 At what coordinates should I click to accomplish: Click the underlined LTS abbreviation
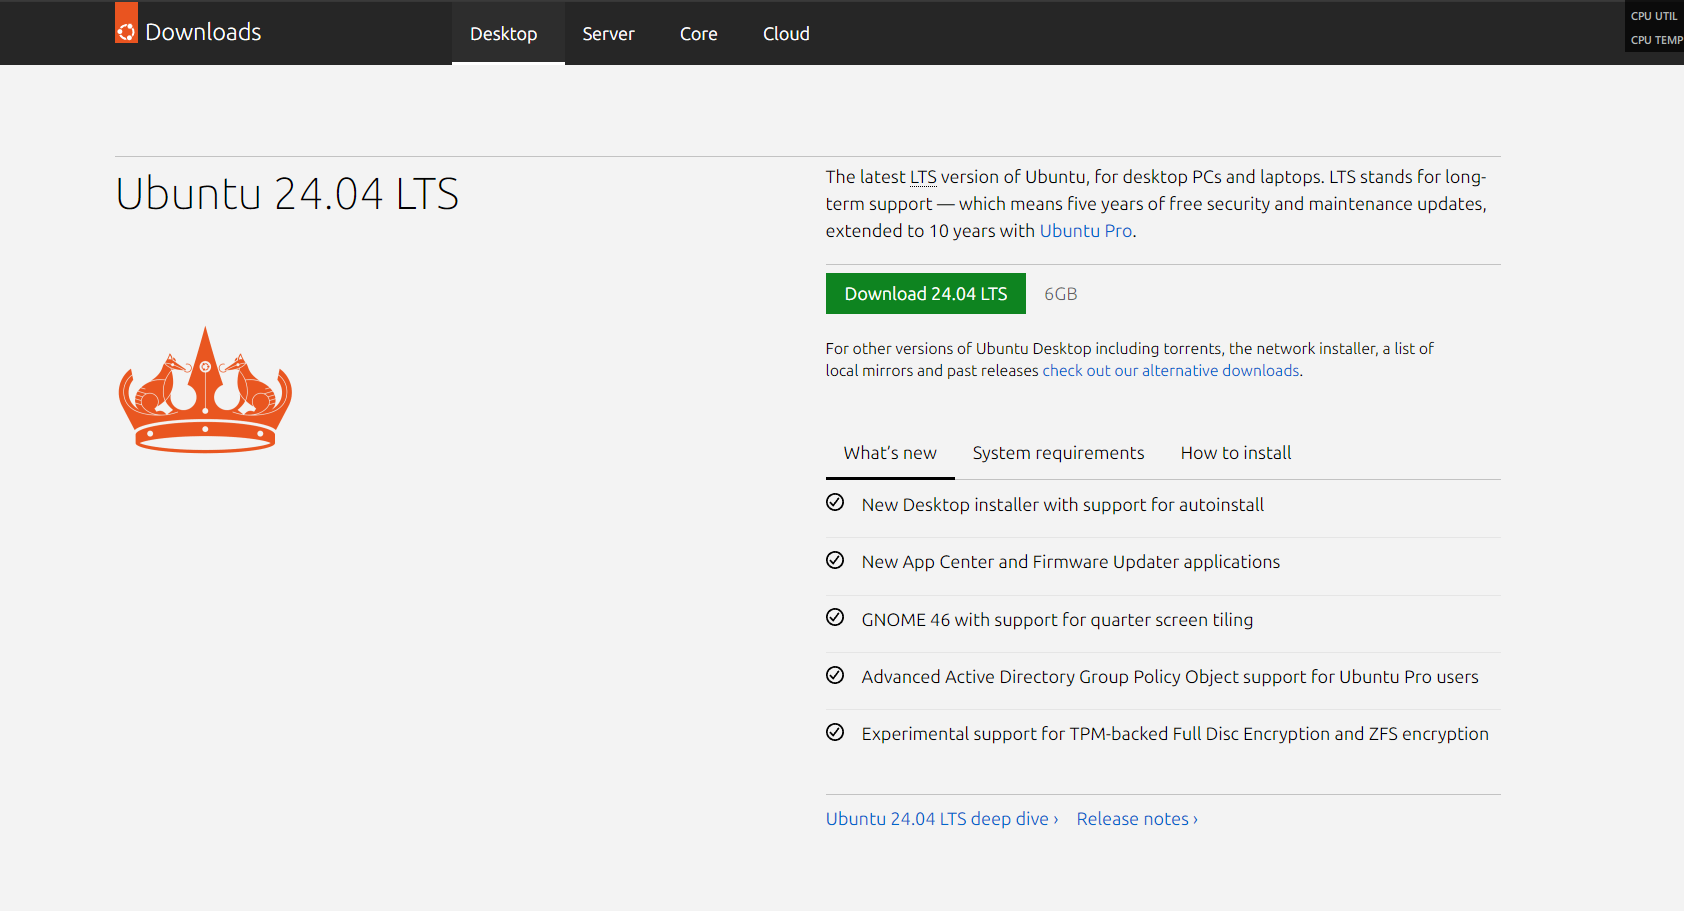point(923,177)
